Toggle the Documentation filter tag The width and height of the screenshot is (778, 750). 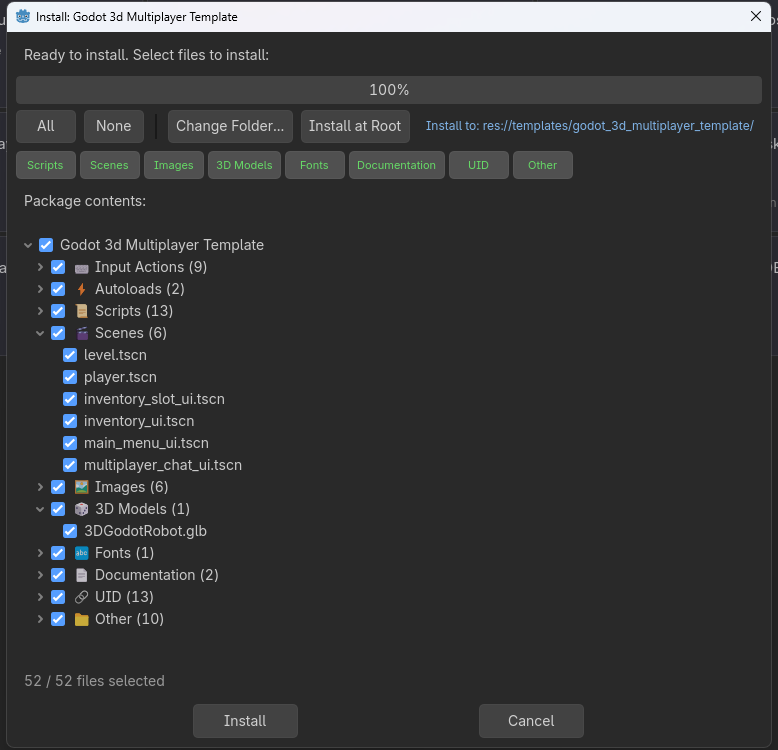tap(397, 165)
